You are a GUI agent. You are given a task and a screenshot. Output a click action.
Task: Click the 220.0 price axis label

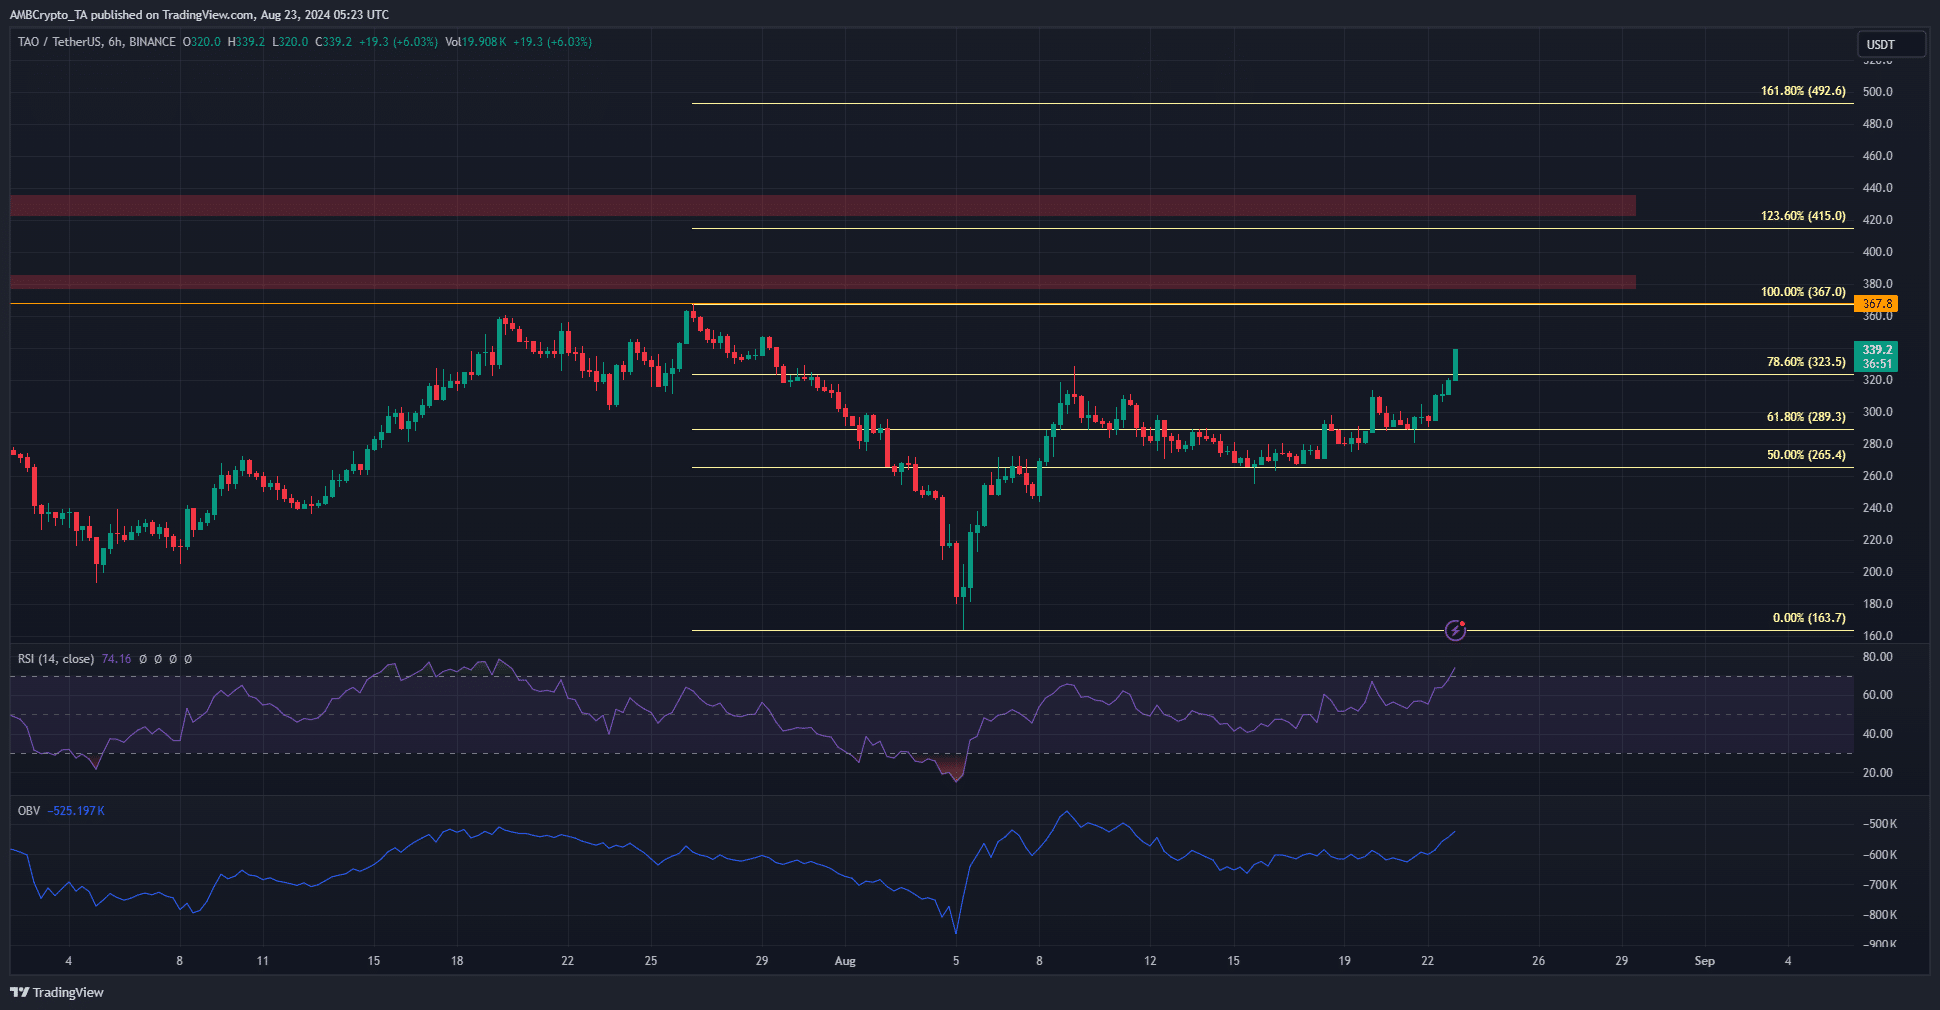click(1877, 540)
